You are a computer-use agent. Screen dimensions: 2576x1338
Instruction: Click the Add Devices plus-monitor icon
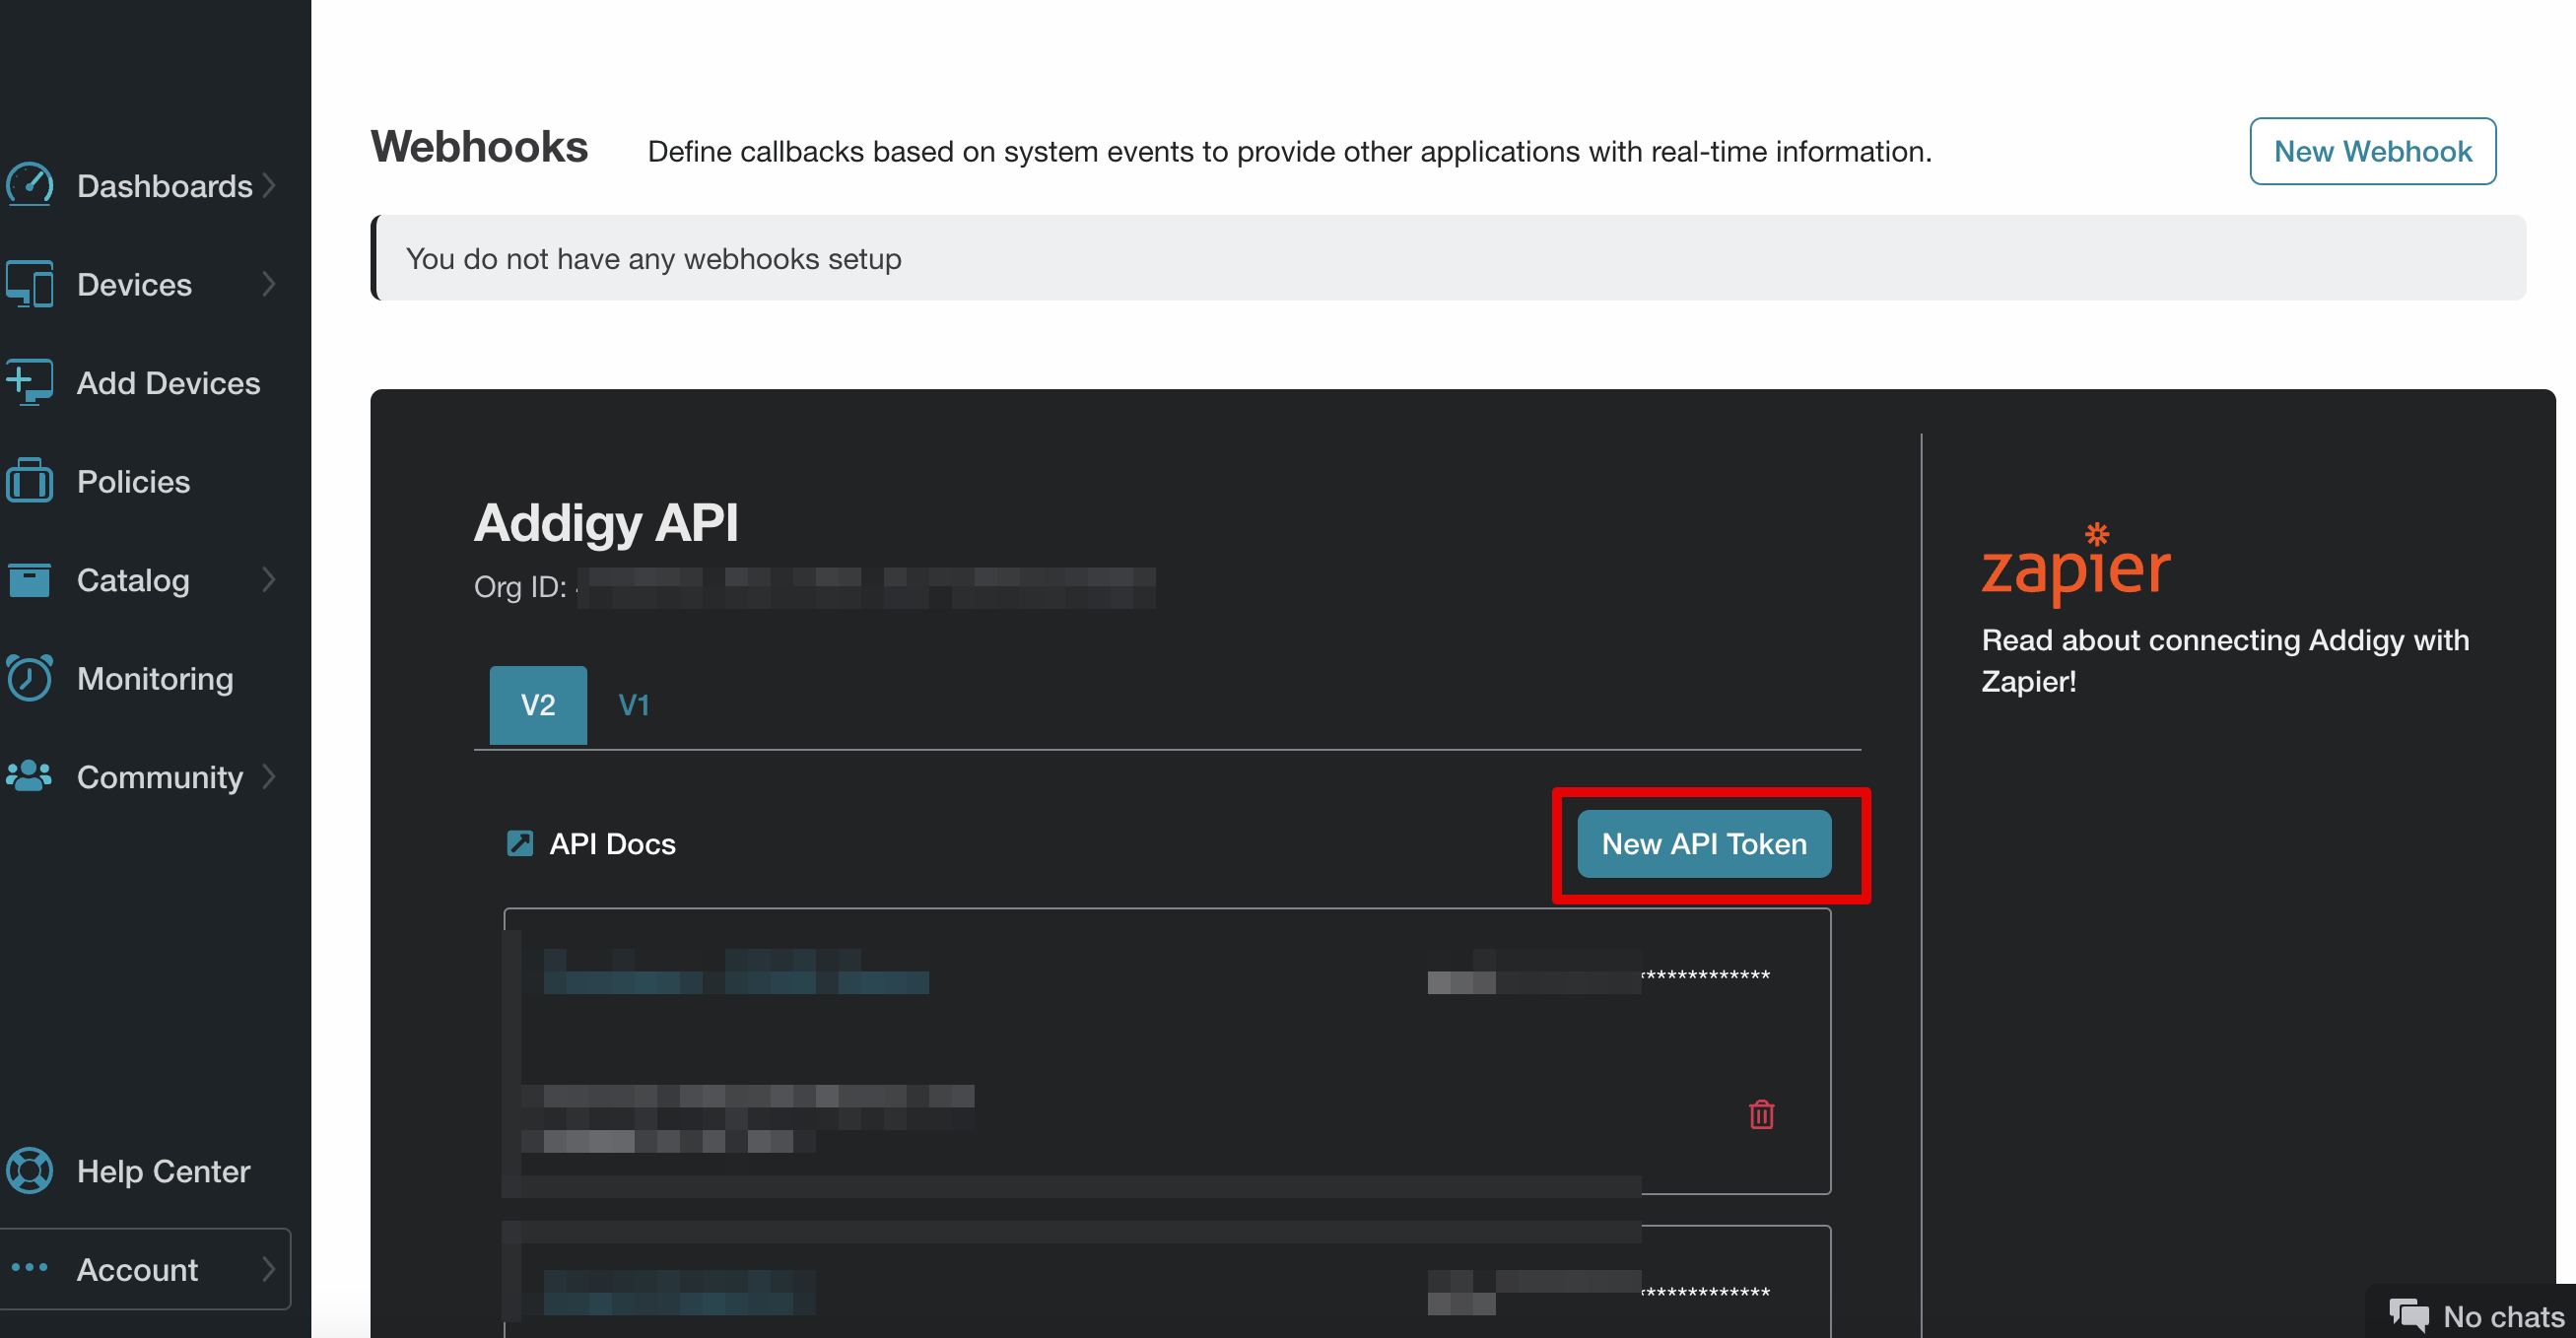pyautogui.click(x=30, y=382)
